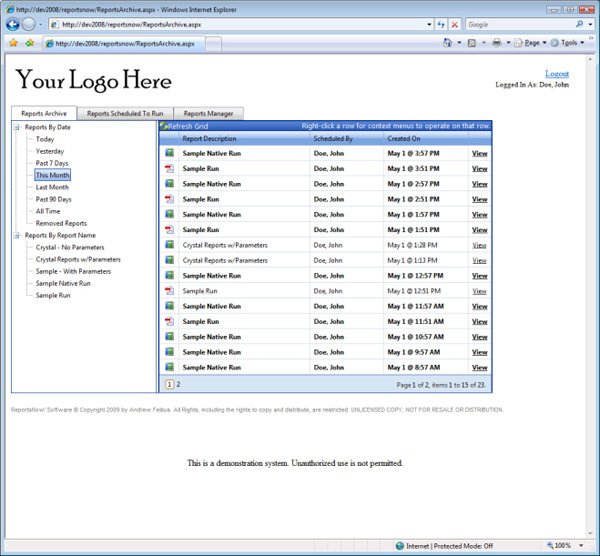The image size is (600, 556).
Task: Click the IE Forward navigation button
Action: click(x=28, y=24)
